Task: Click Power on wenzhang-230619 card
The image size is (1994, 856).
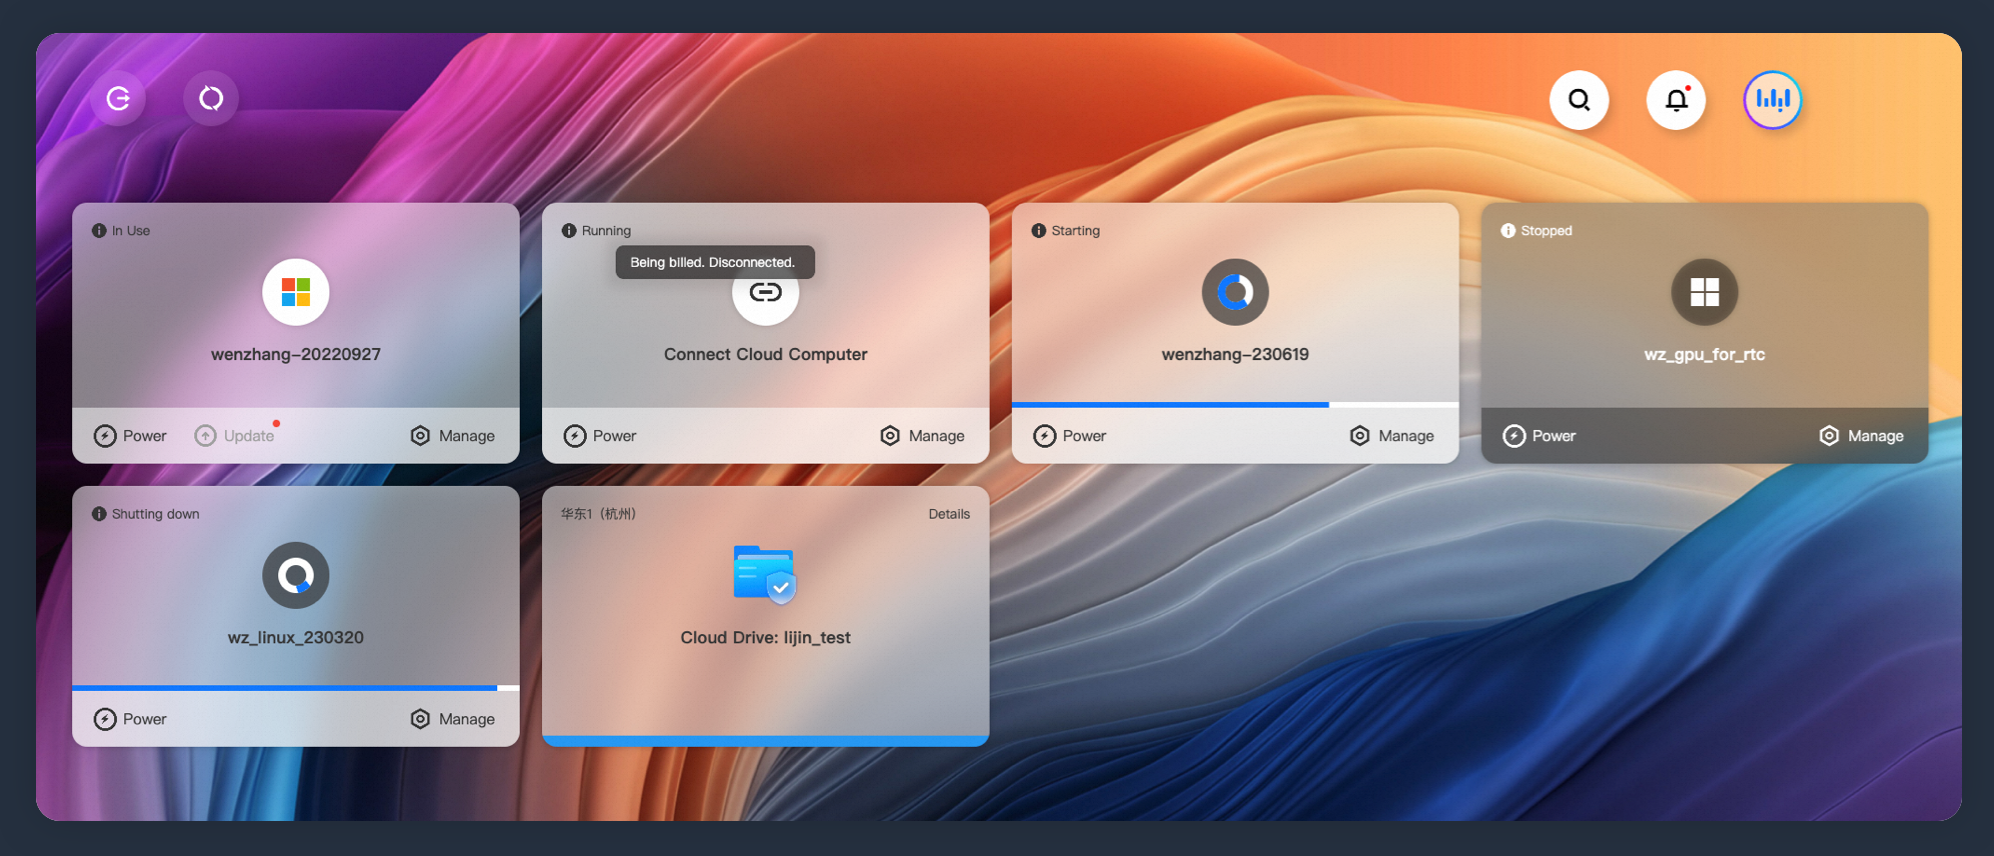Action: pos(1070,436)
